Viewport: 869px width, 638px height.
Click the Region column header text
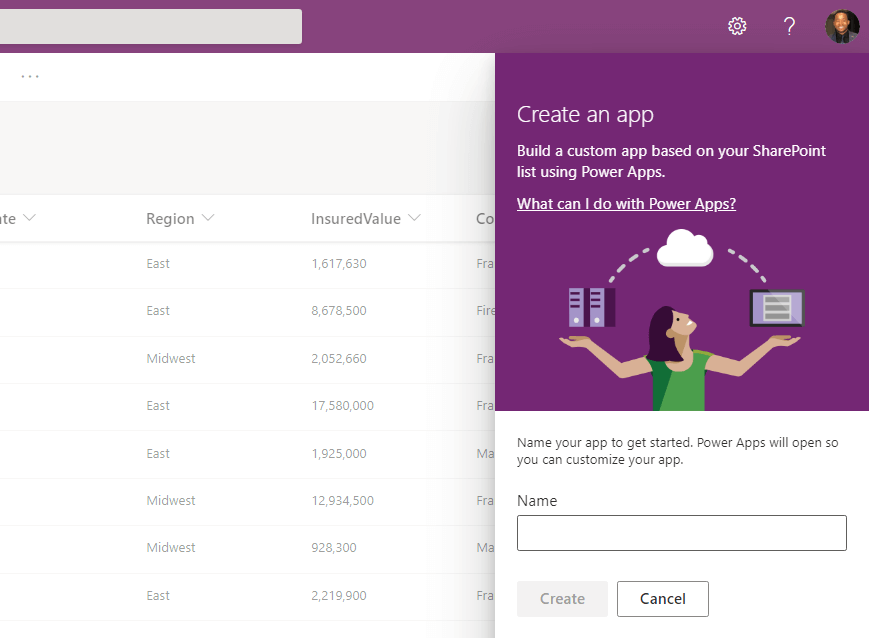tap(170, 219)
